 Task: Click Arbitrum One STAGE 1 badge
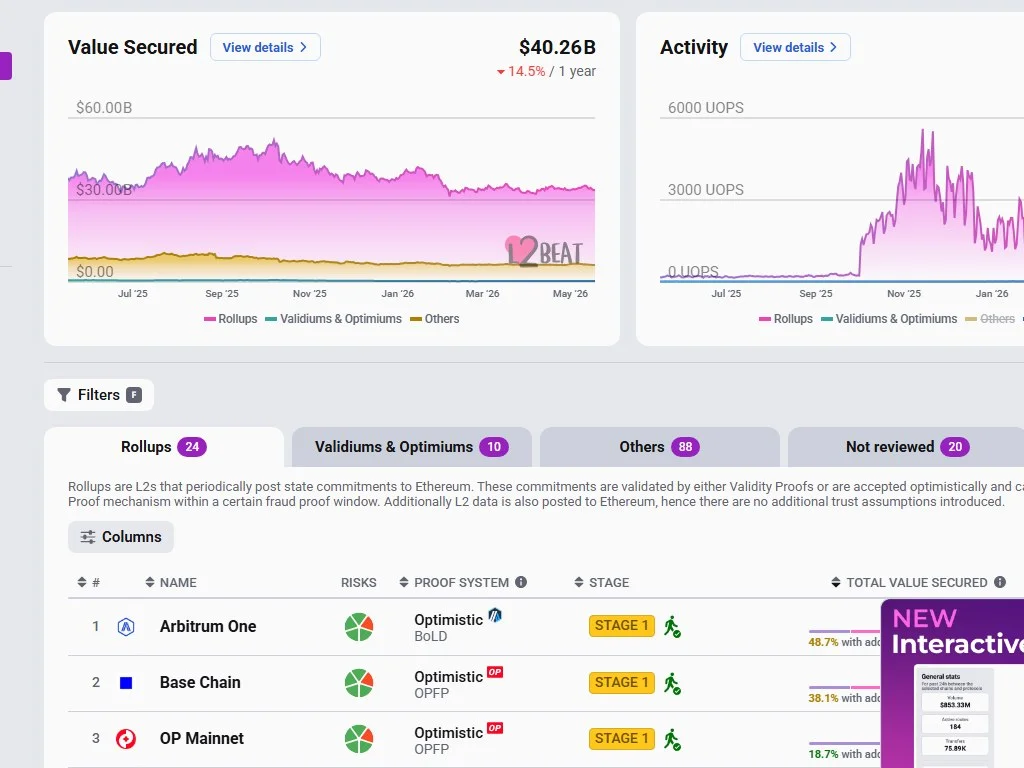pos(622,626)
